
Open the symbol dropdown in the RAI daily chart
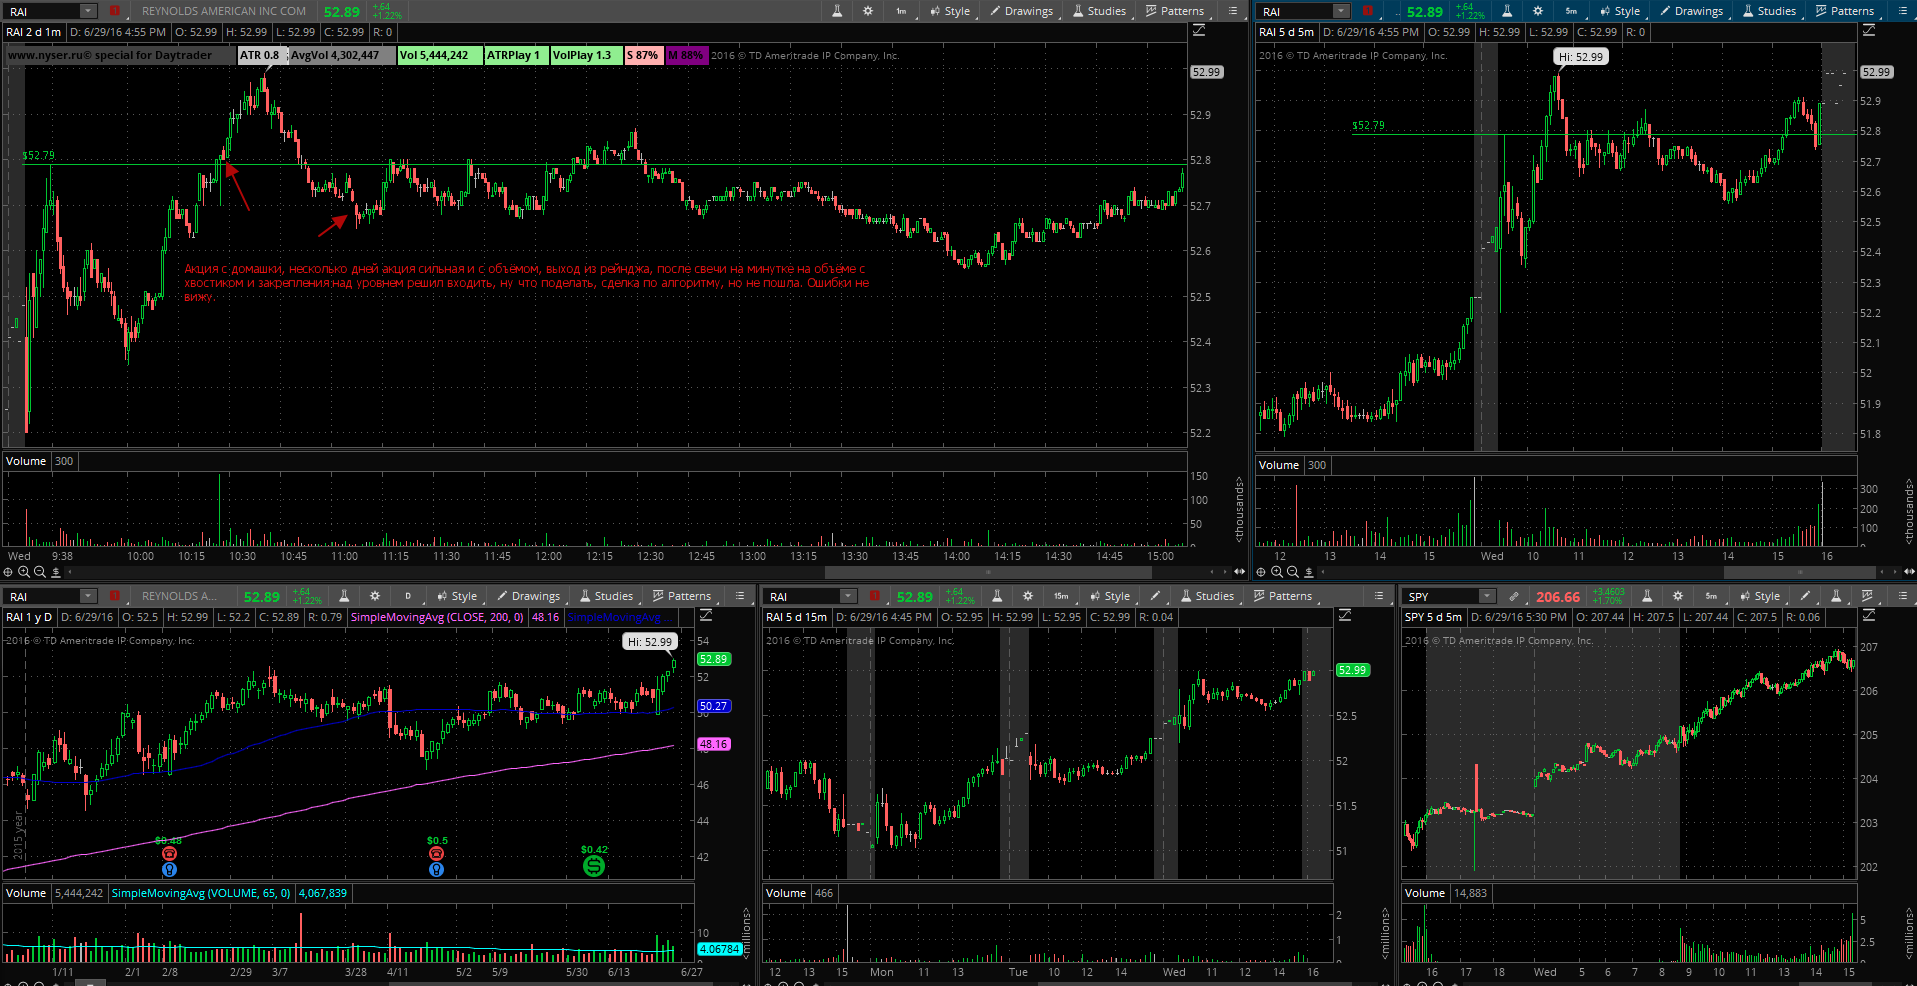(88, 596)
